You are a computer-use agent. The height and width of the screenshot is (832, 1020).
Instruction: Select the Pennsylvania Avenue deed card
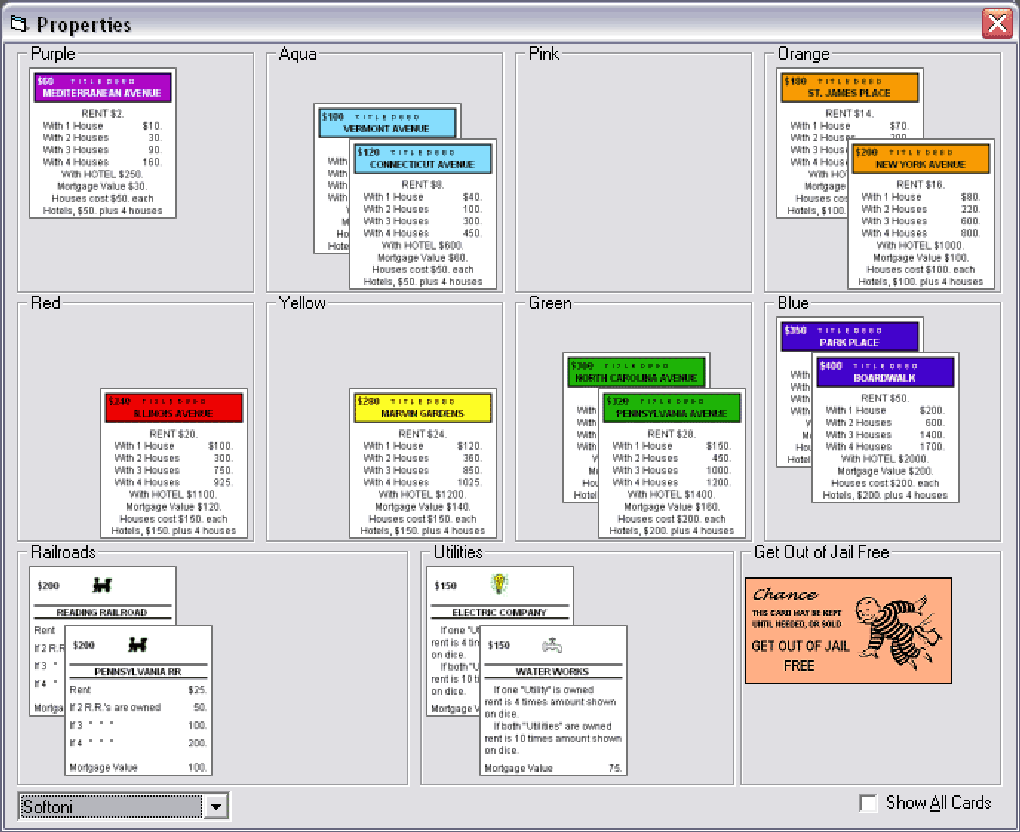pos(671,463)
